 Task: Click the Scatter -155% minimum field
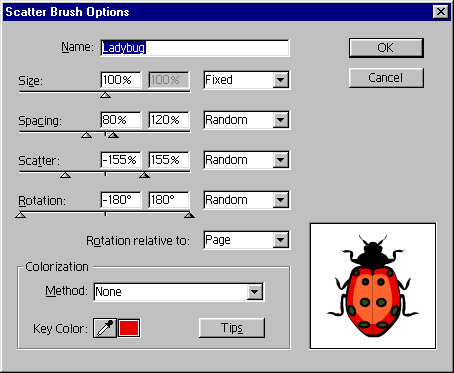tap(121, 160)
